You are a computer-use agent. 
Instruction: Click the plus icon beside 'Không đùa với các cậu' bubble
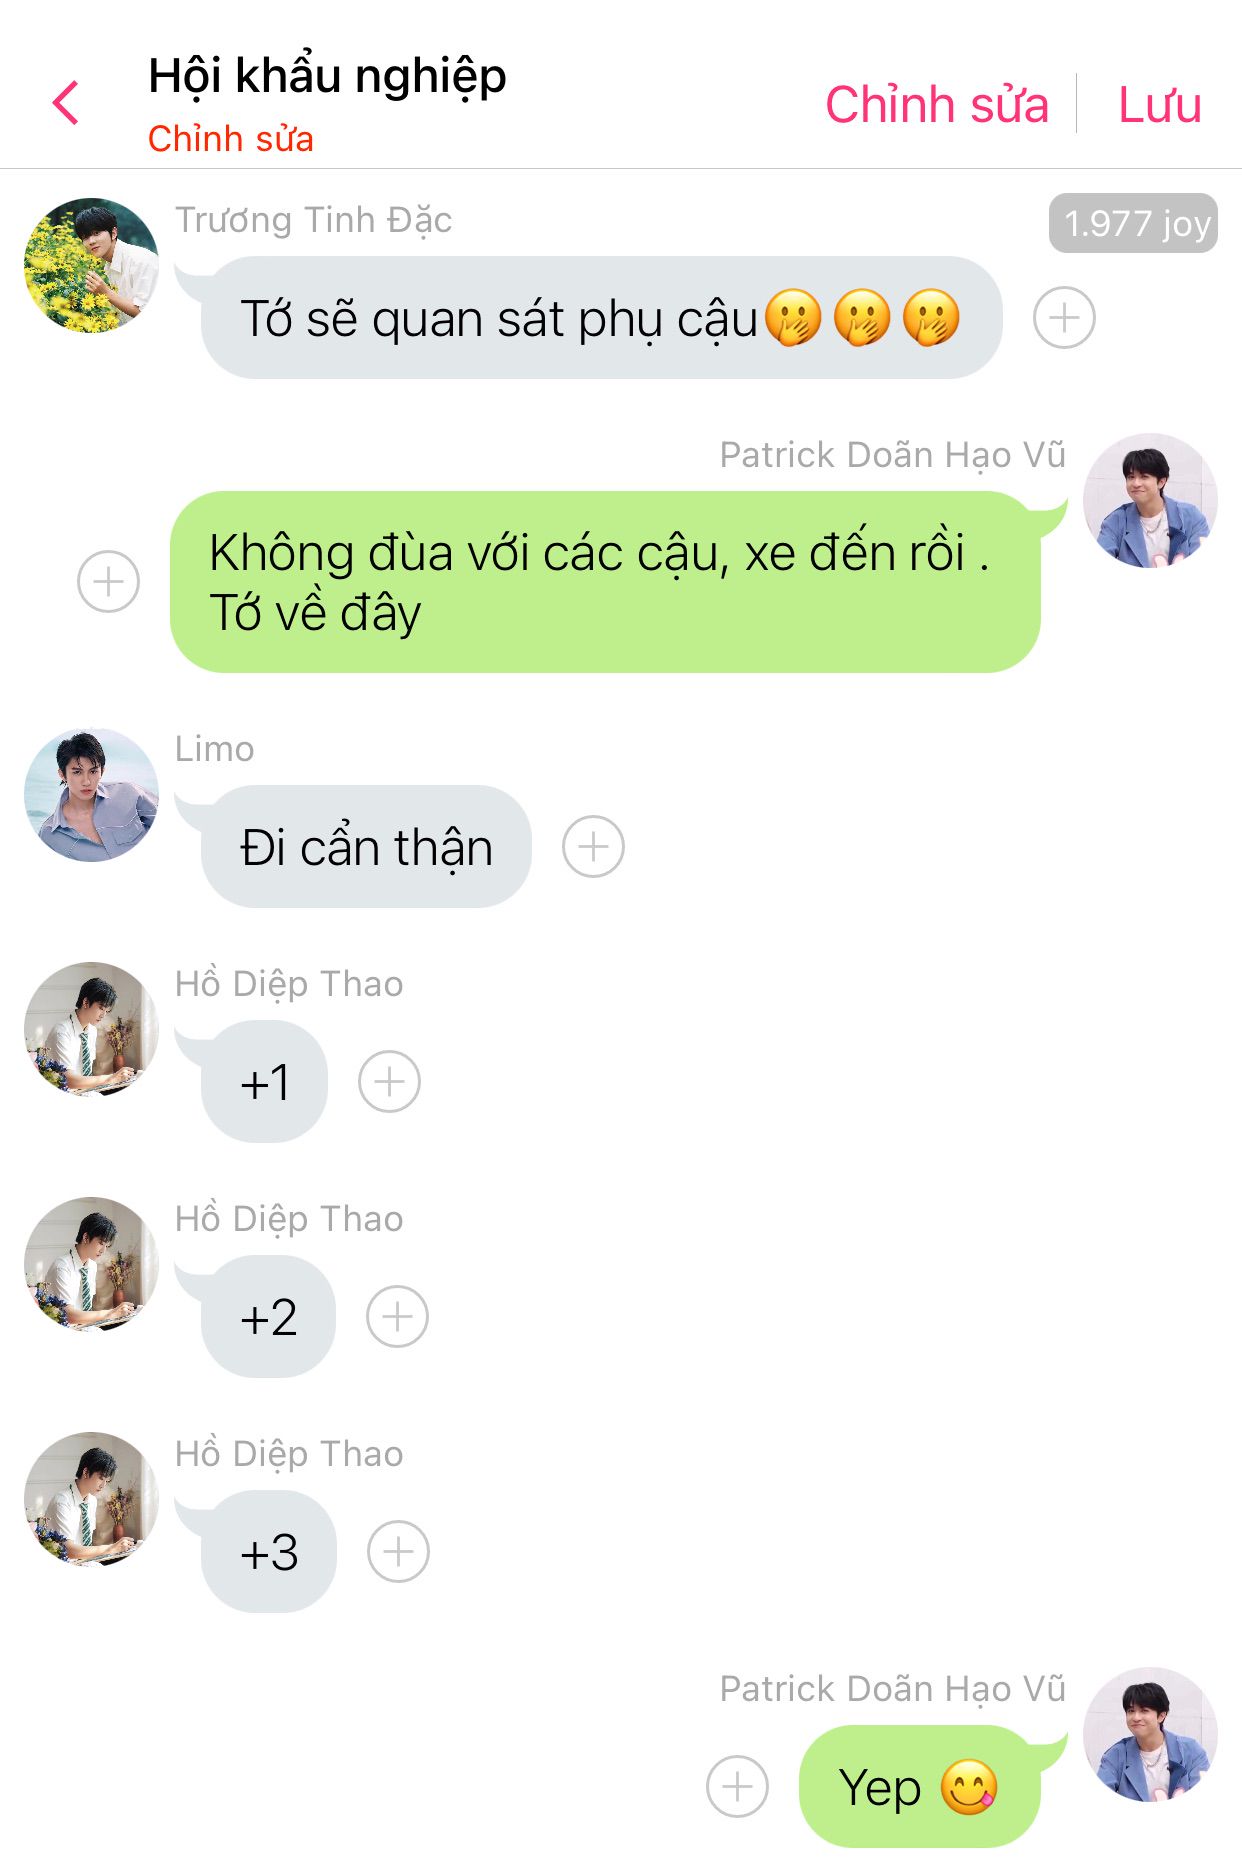click(x=108, y=581)
